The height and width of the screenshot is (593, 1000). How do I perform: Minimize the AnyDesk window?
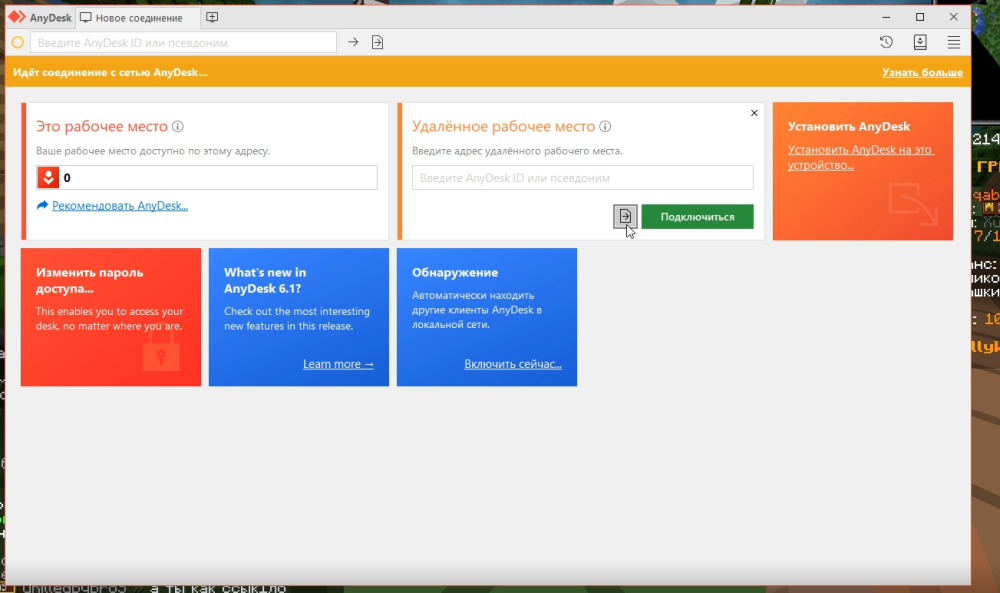point(886,17)
